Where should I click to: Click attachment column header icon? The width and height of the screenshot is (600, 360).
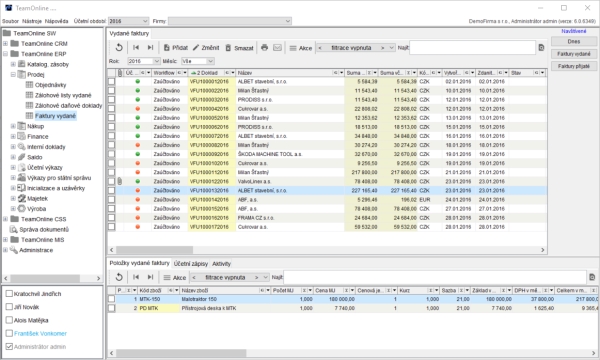tap(120, 73)
